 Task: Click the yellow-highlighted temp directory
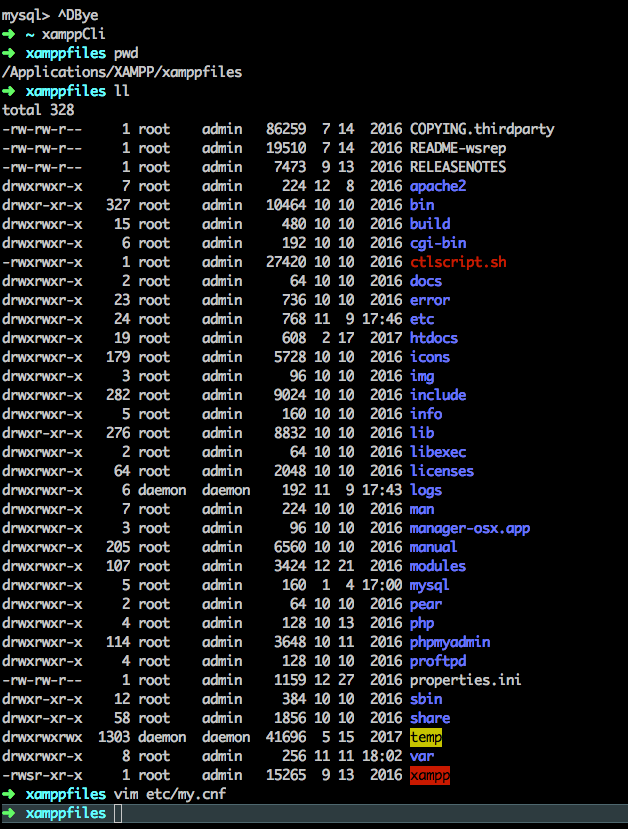[426, 737]
